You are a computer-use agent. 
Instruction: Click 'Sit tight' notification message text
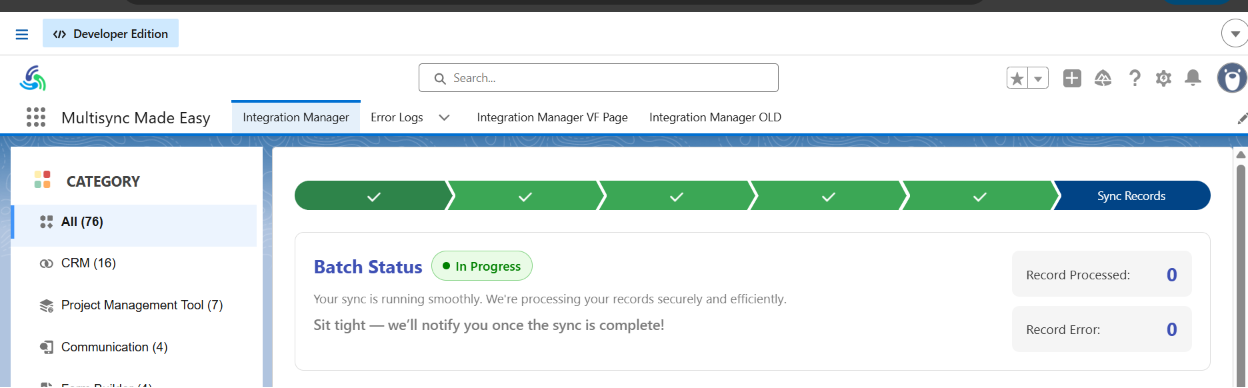click(x=489, y=325)
